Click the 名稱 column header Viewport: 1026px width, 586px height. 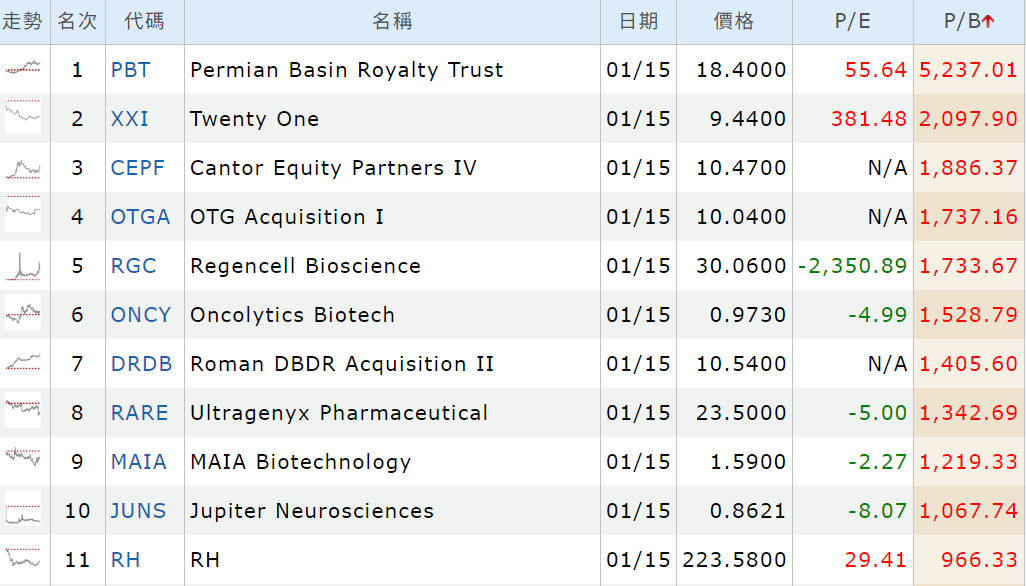(392, 21)
